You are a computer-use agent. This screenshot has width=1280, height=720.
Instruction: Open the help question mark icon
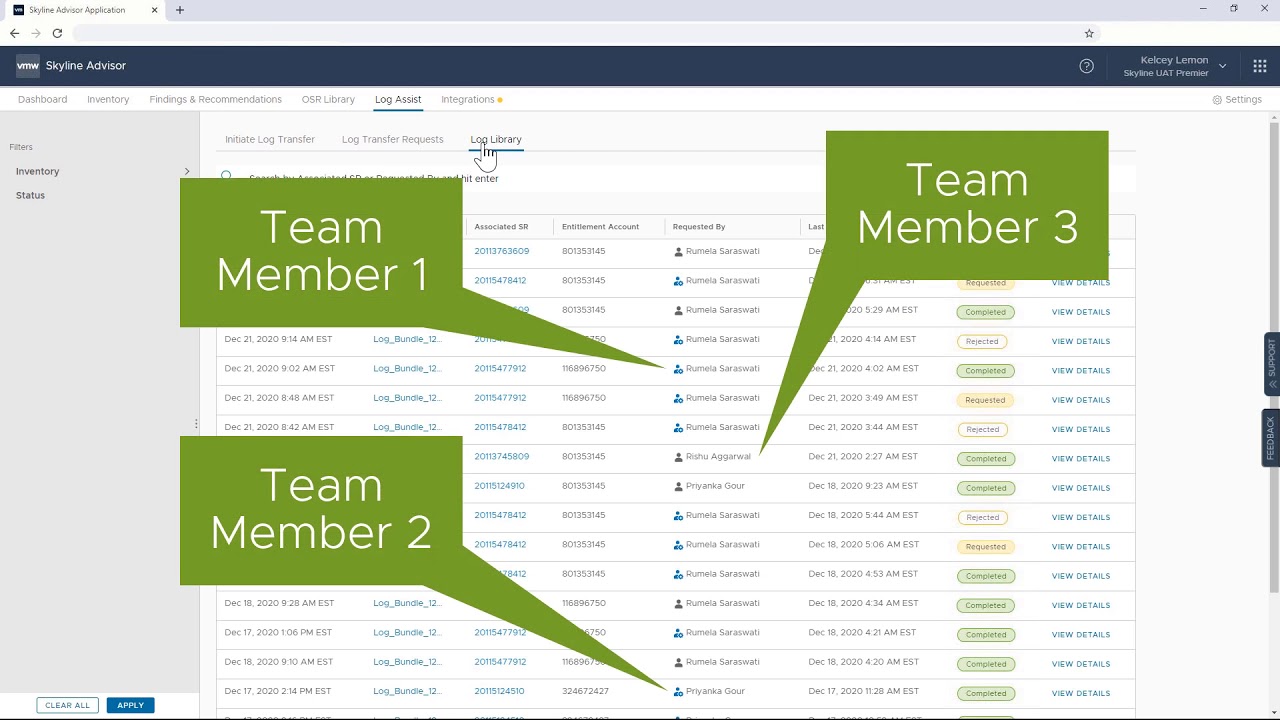click(1086, 66)
